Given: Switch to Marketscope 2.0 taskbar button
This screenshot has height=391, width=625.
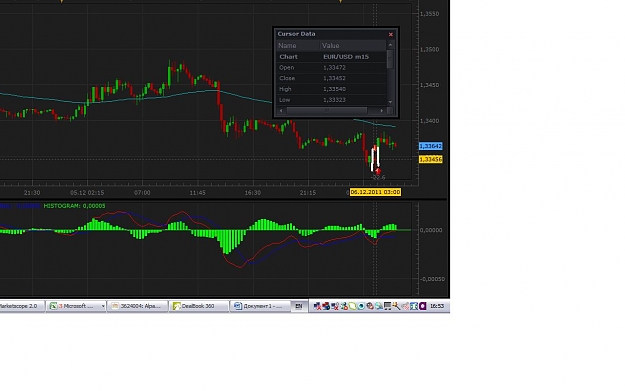Looking at the screenshot, I should [x=22, y=306].
